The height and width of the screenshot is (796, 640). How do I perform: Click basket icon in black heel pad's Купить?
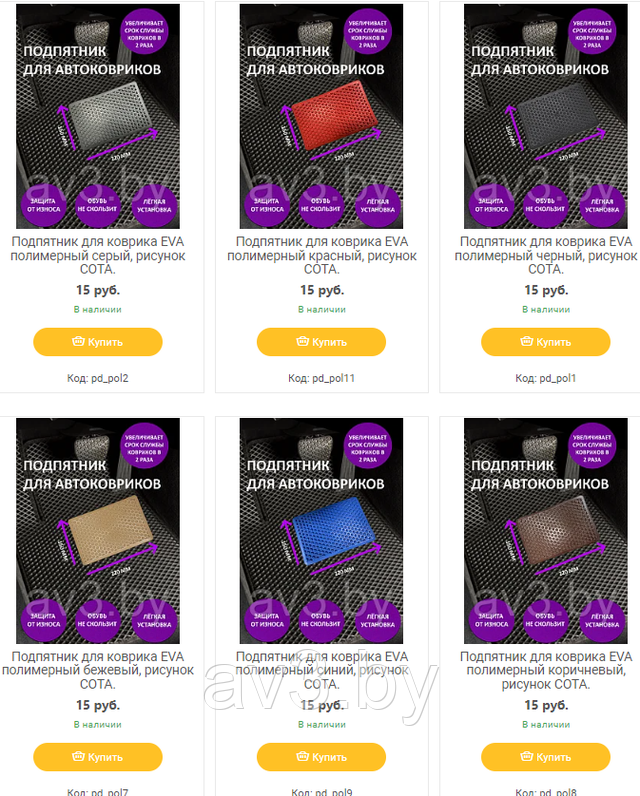pyautogui.click(x=527, y=341)
